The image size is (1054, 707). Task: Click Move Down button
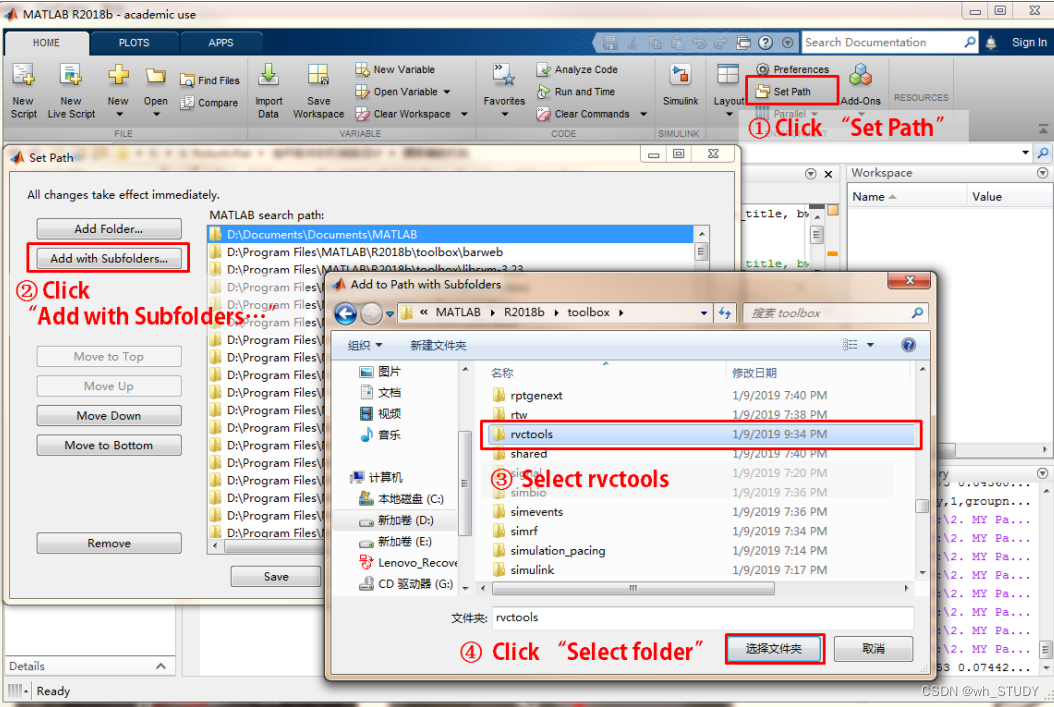109,415
